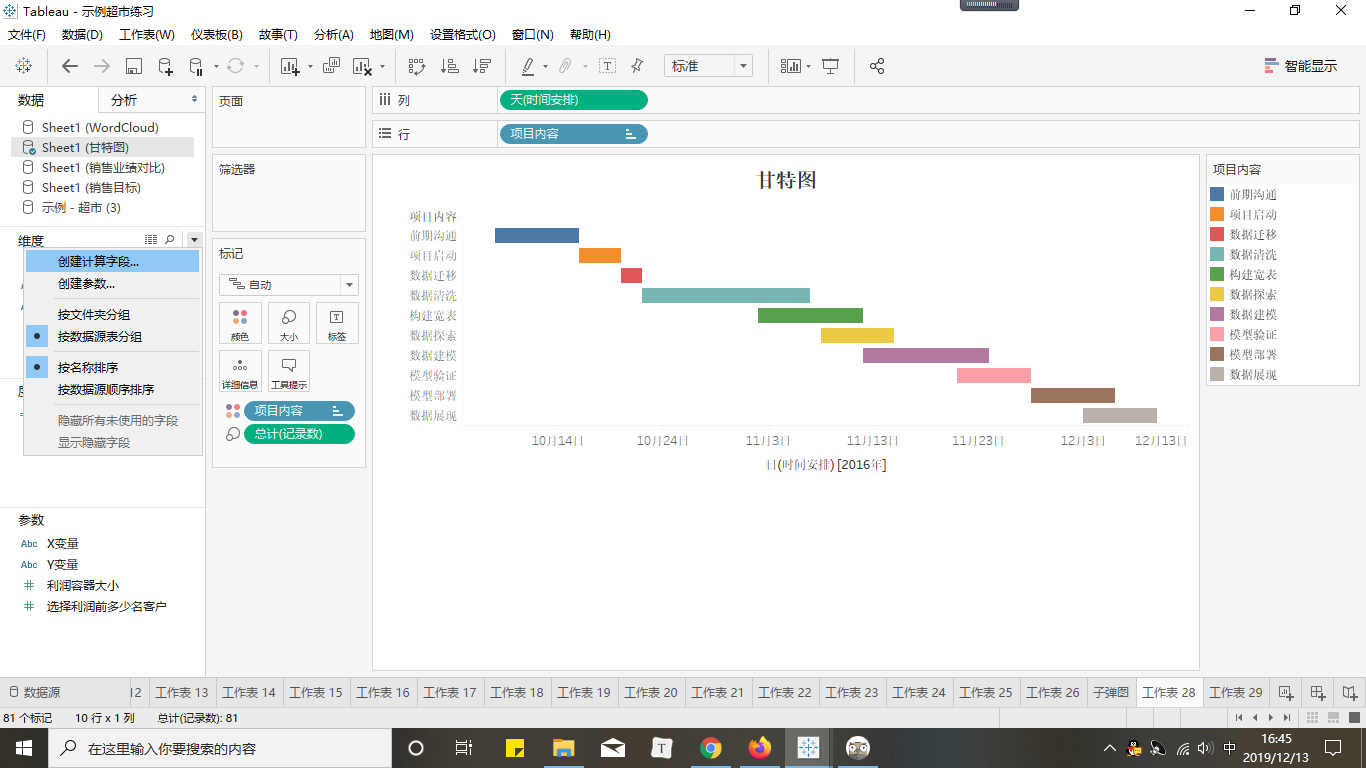
Task: Choose the 按数据源顺序排序 sort option
Action: click(x=112, y=389)
